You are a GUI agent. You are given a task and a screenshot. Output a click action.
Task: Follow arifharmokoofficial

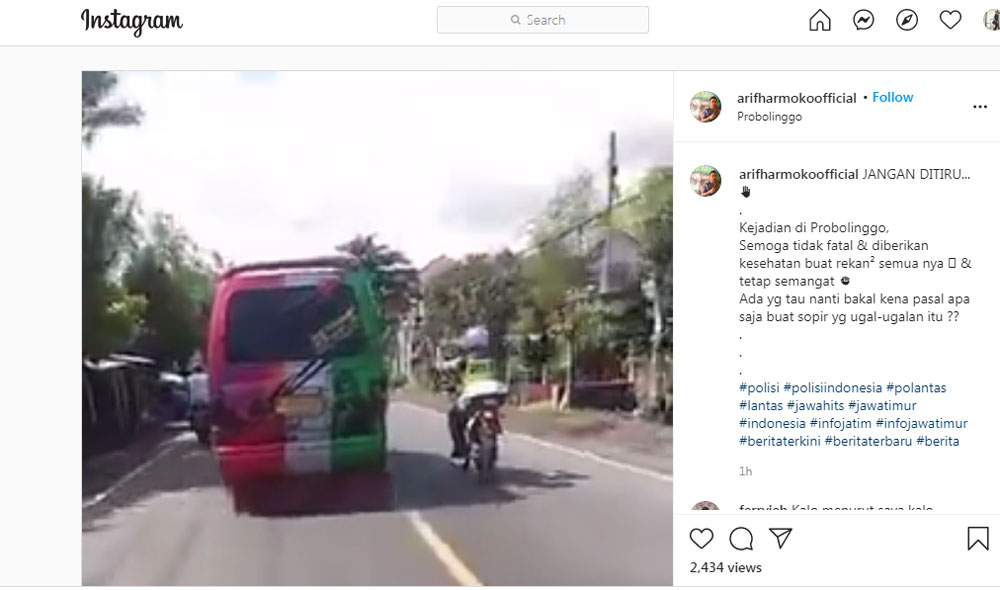tap(892, 98)
